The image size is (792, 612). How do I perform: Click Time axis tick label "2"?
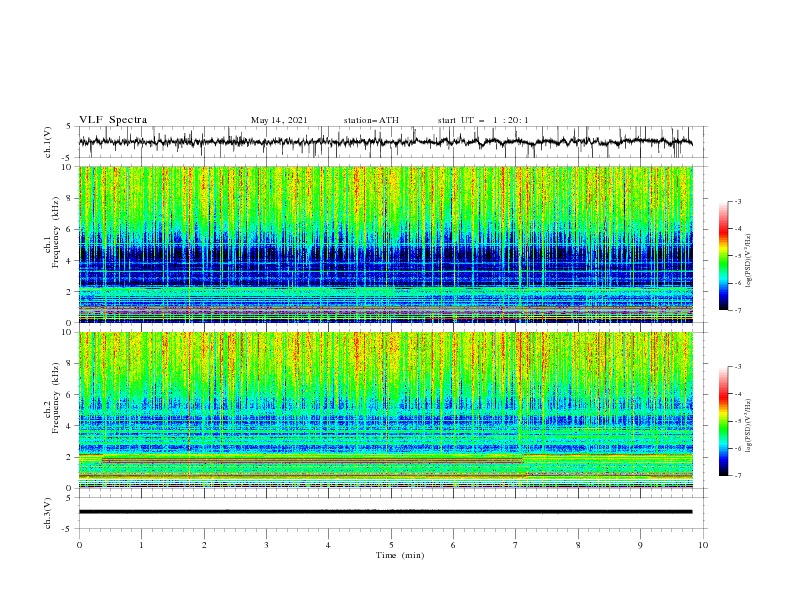click(x=204, y=545)
